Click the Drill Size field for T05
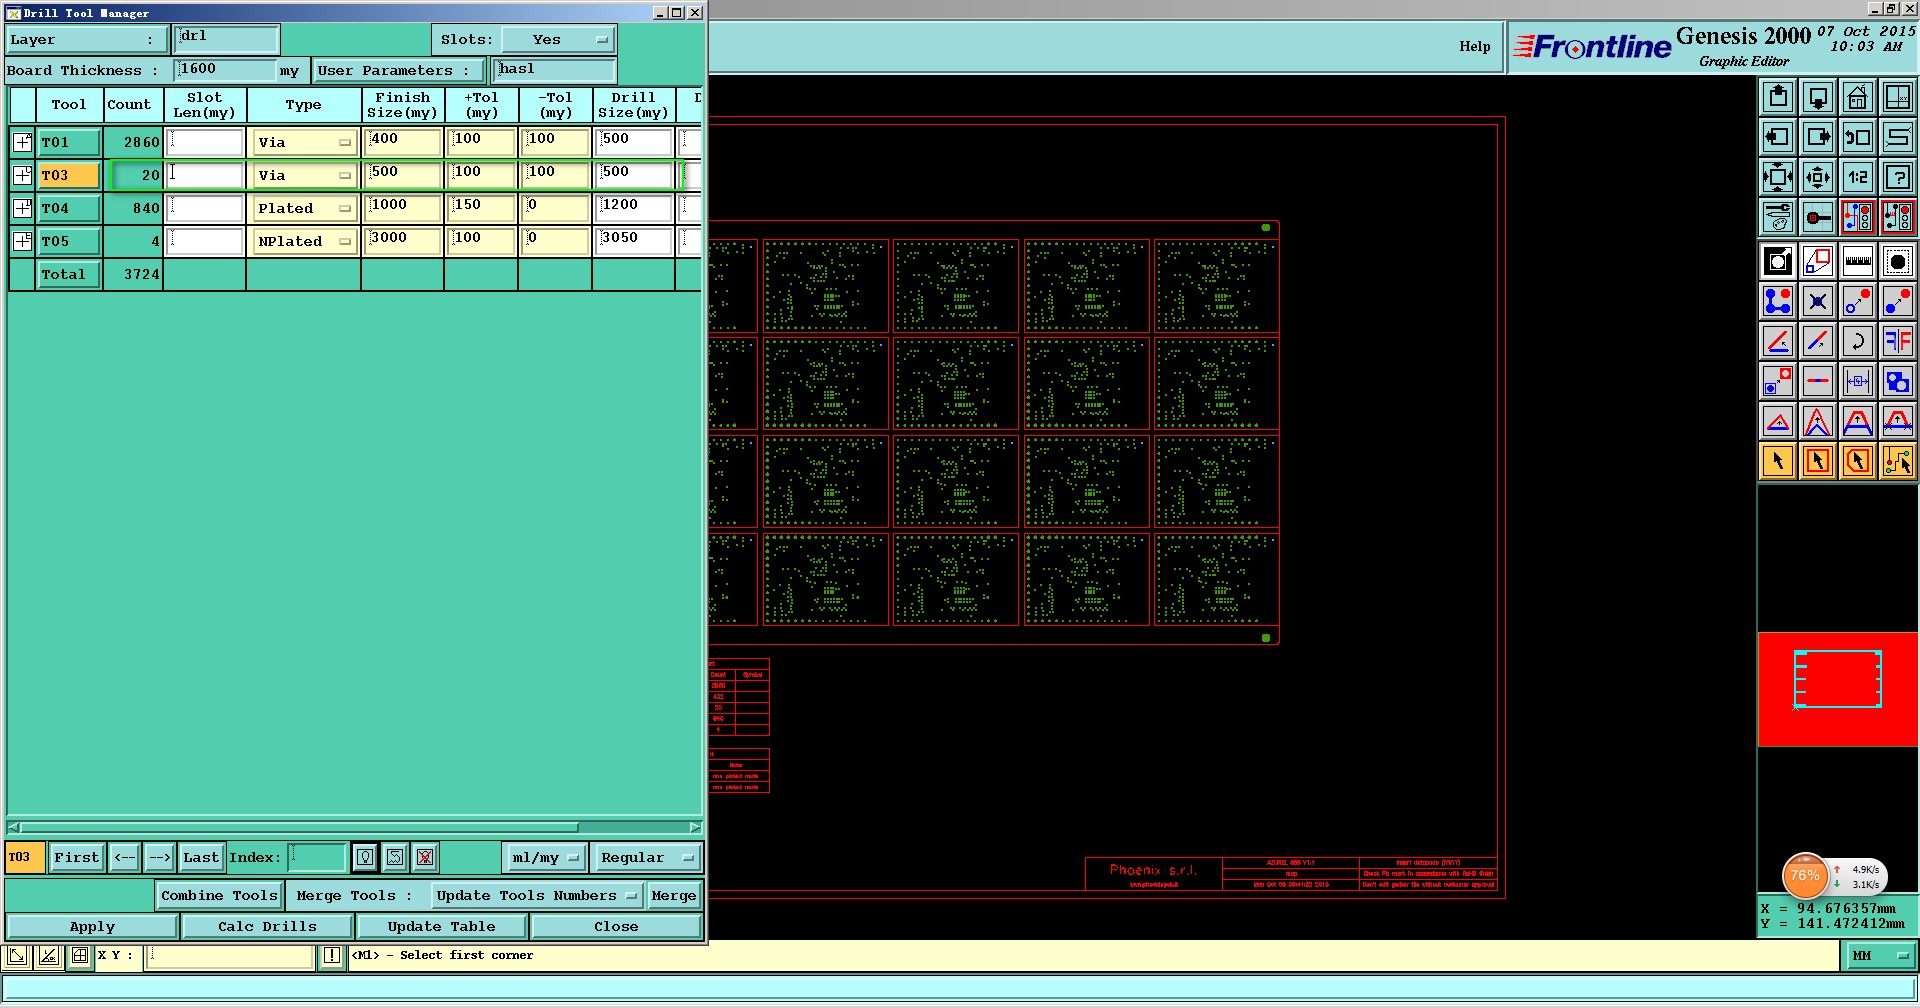The height and width of the screenshot is (1008, 1920). 634,241
